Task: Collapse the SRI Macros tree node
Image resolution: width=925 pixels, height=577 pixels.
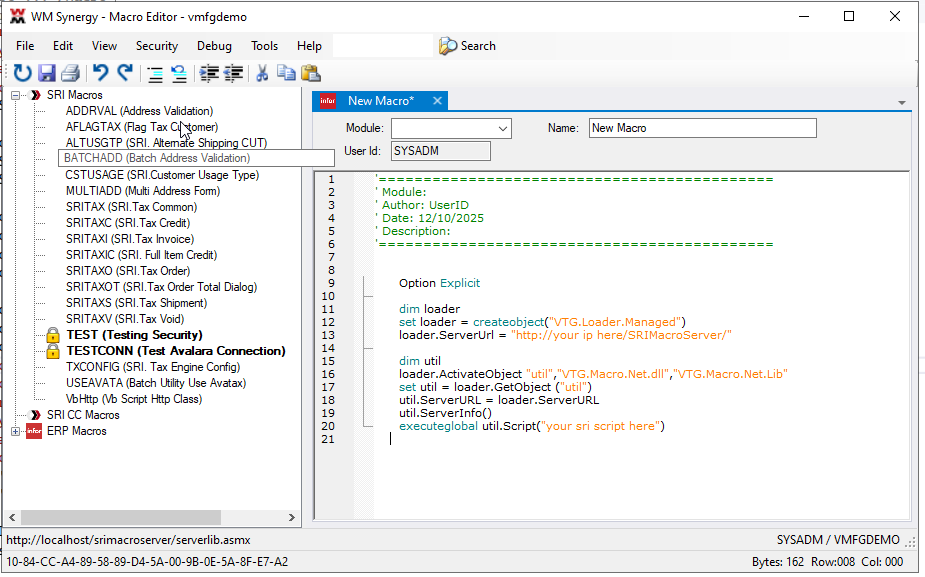Action: [x=16, y=95]
